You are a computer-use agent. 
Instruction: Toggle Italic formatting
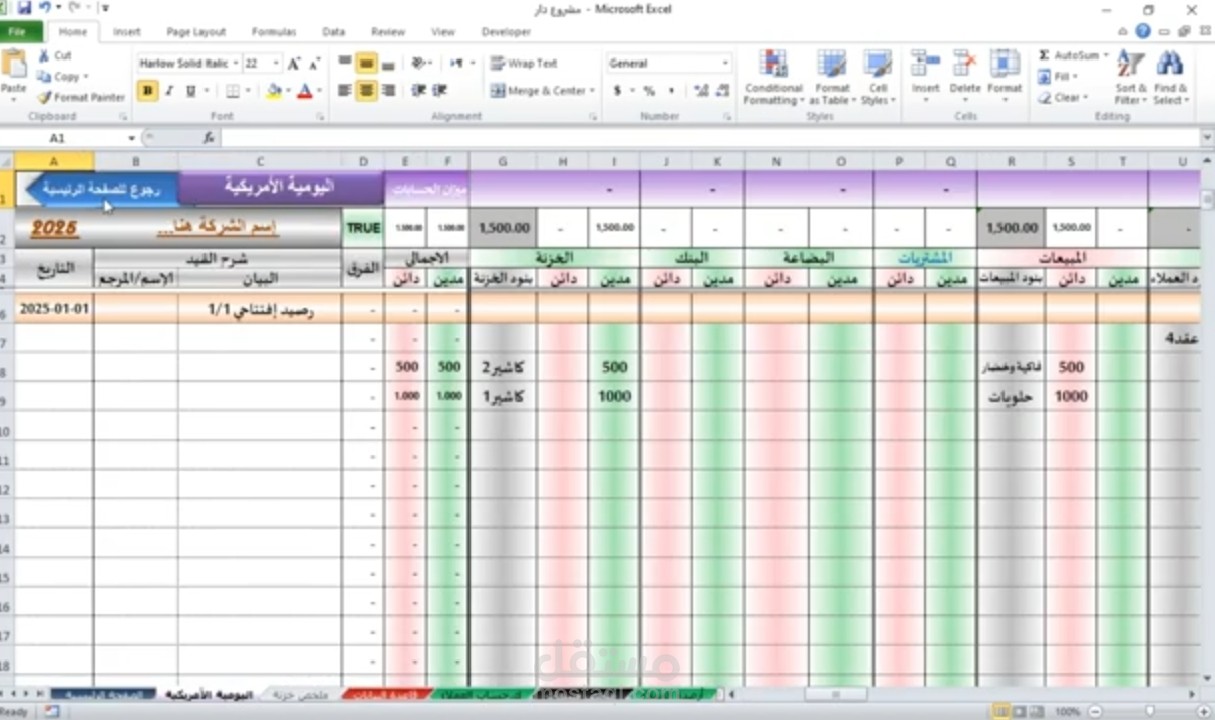tap(169, 91)
